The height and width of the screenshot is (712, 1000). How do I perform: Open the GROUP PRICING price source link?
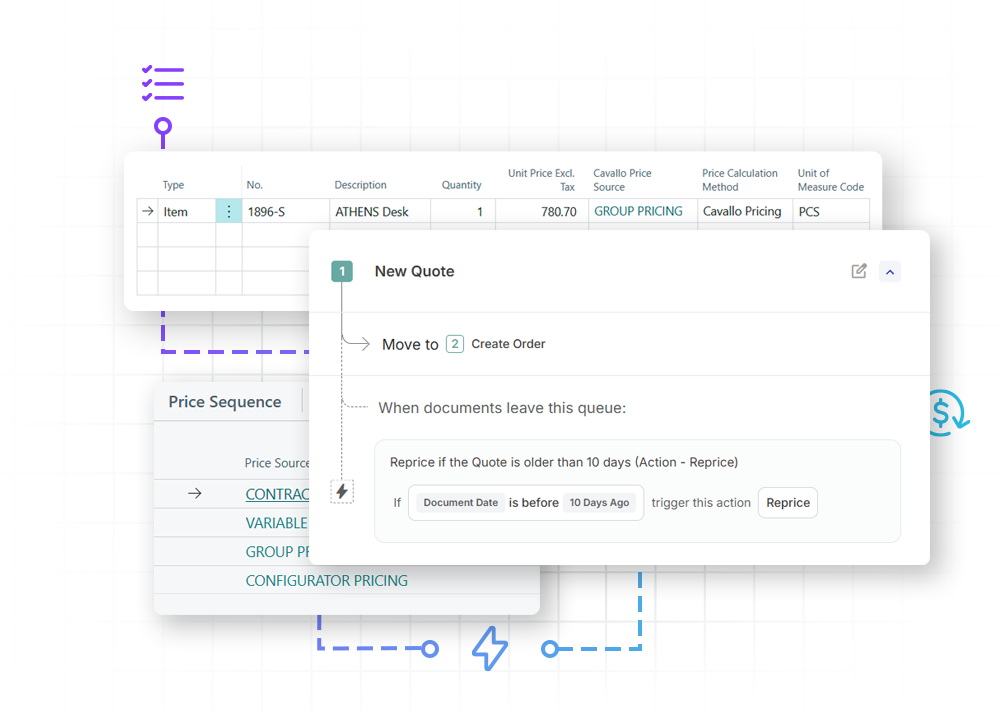pyautogui.click(x=638, y=211)
